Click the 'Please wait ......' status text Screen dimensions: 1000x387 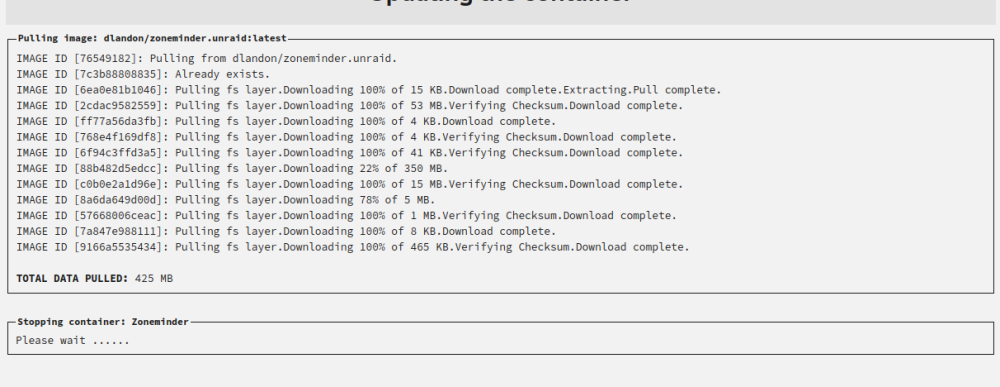[73, 340]
